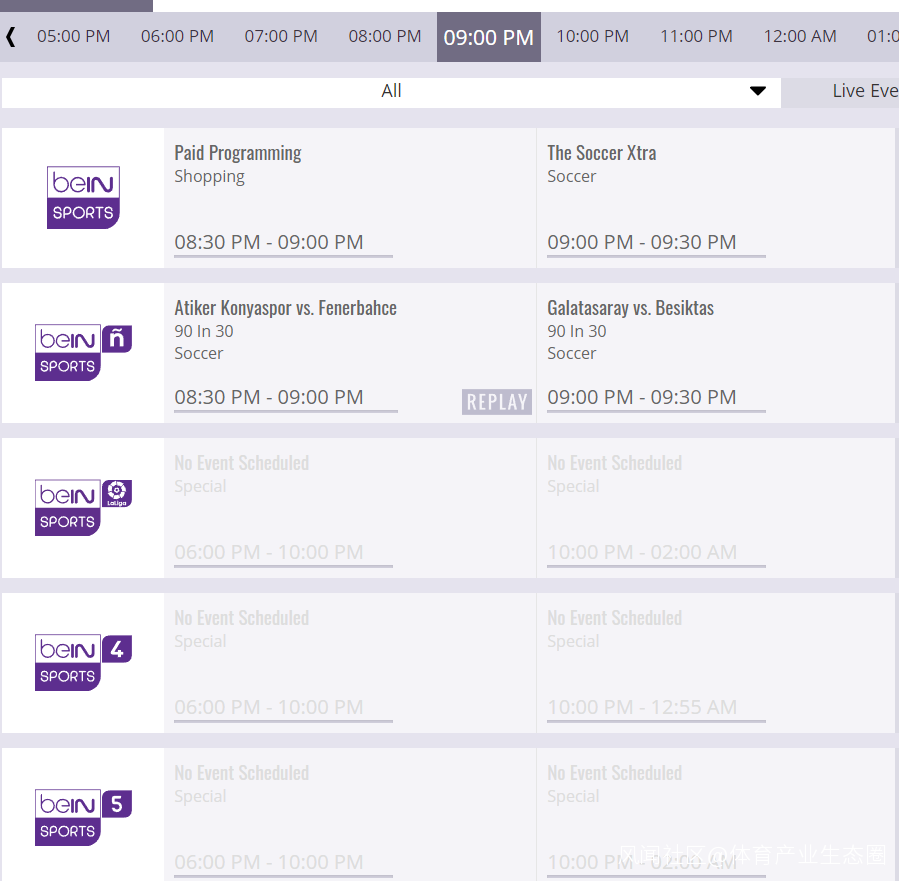Select 05:00 PM in the timeline
The width and height of the screenshot is (899, 881).
coord(73,37)
